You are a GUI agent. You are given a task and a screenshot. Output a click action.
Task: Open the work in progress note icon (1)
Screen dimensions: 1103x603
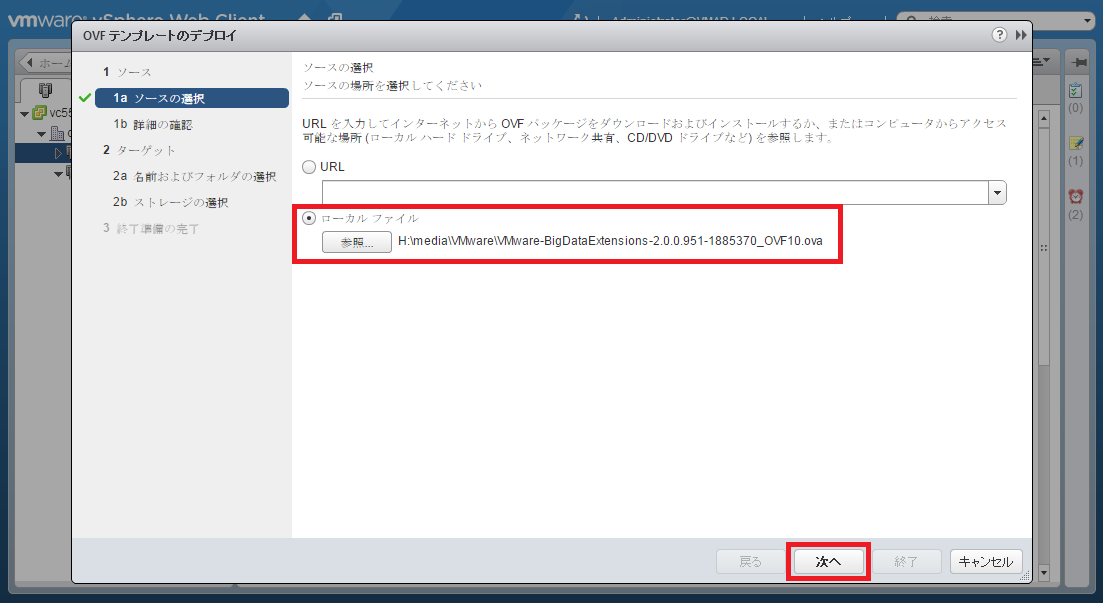point(1076,144)
